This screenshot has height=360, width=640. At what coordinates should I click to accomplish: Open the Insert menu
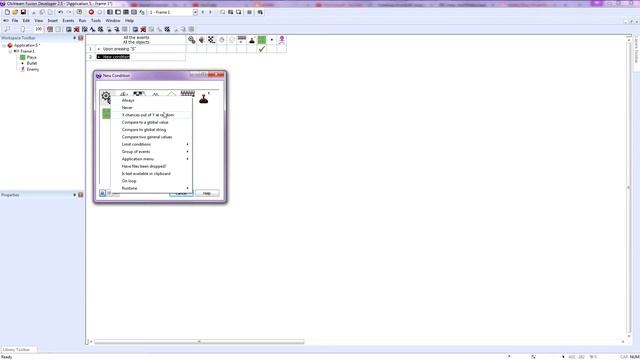(53, 20)
